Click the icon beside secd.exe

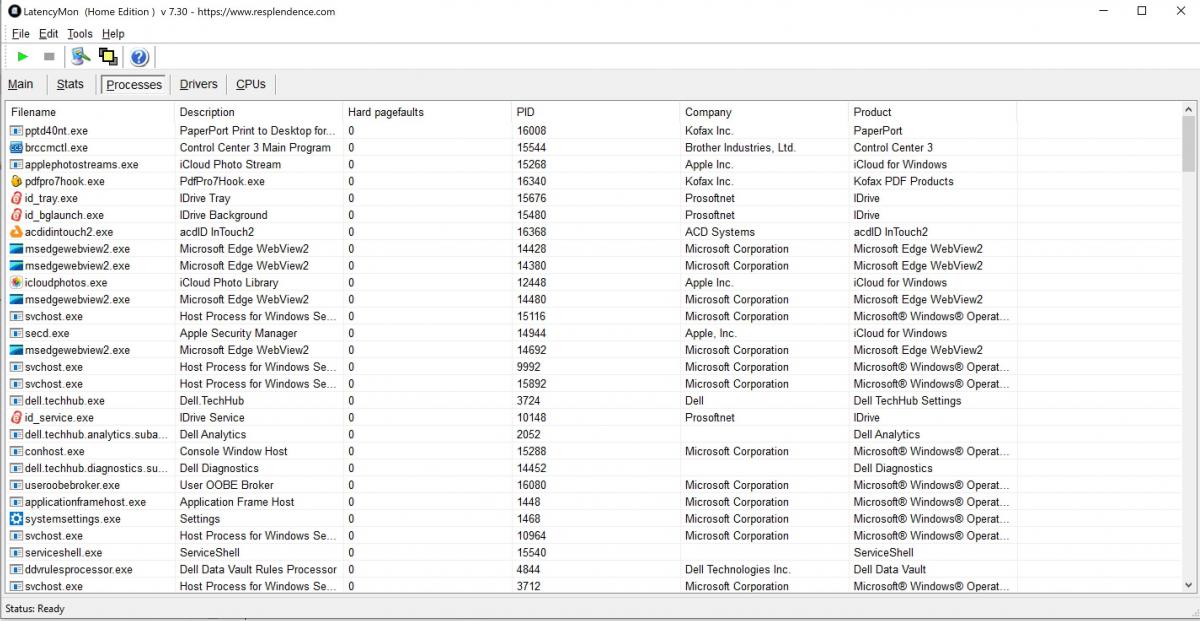pyautogui.click(x=16, y=334)
